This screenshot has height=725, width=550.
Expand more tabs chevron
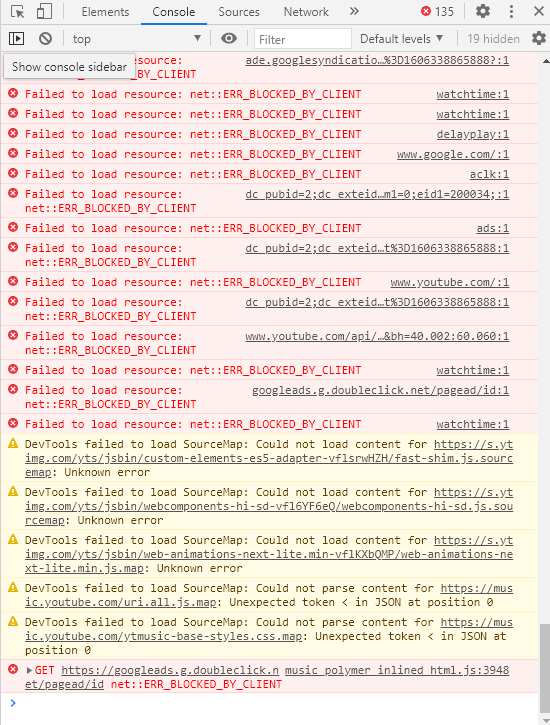pos(354,11)
